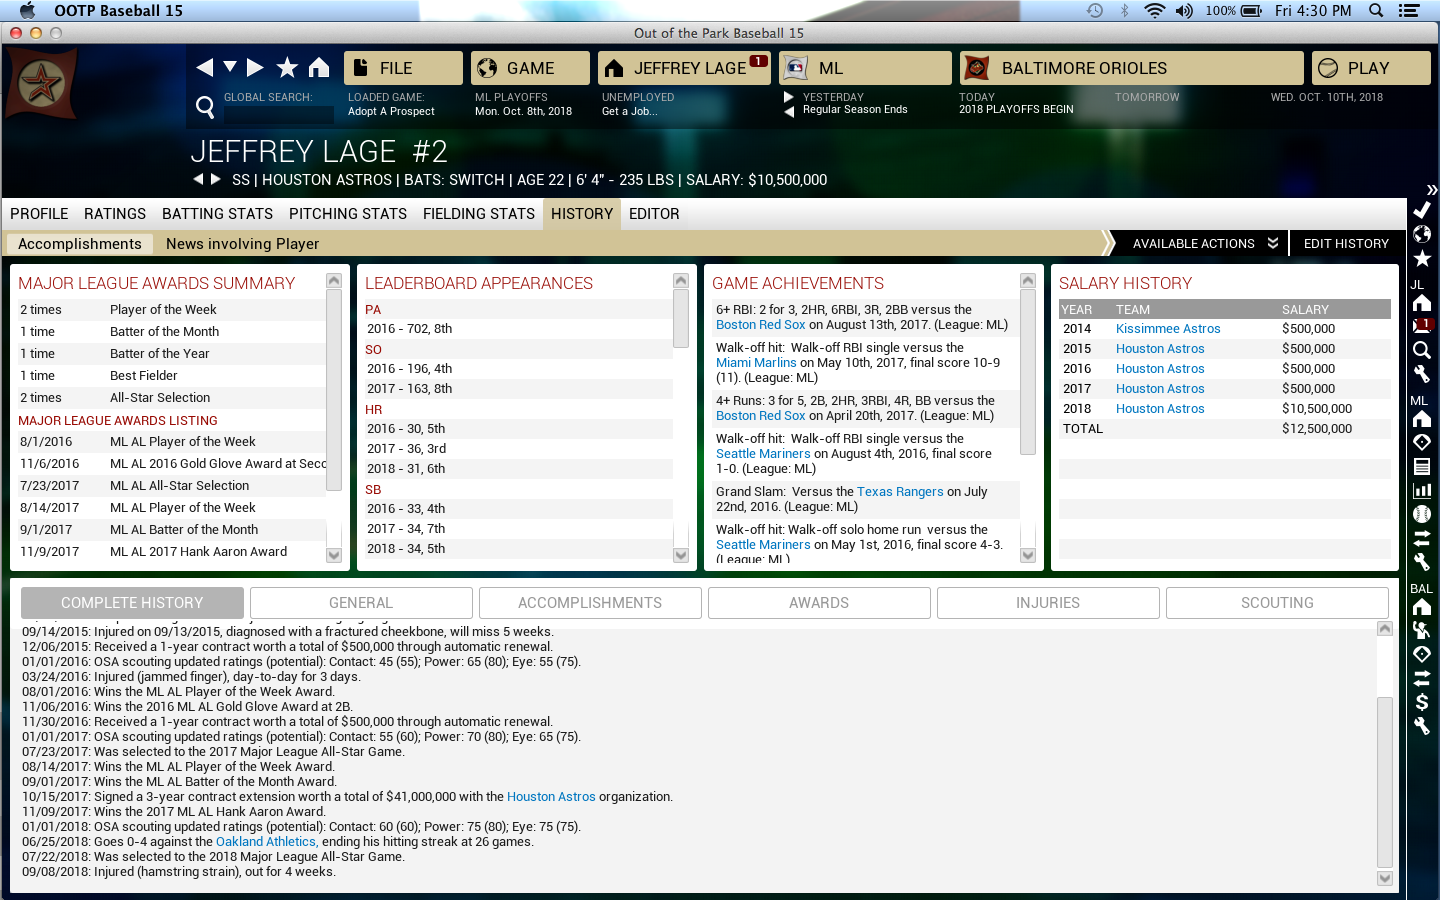The height and width of the screenshot is (900, 1440).
Task: Click the ML section baseball icon
Action: pyautogui.click(x=1421, y=514)
